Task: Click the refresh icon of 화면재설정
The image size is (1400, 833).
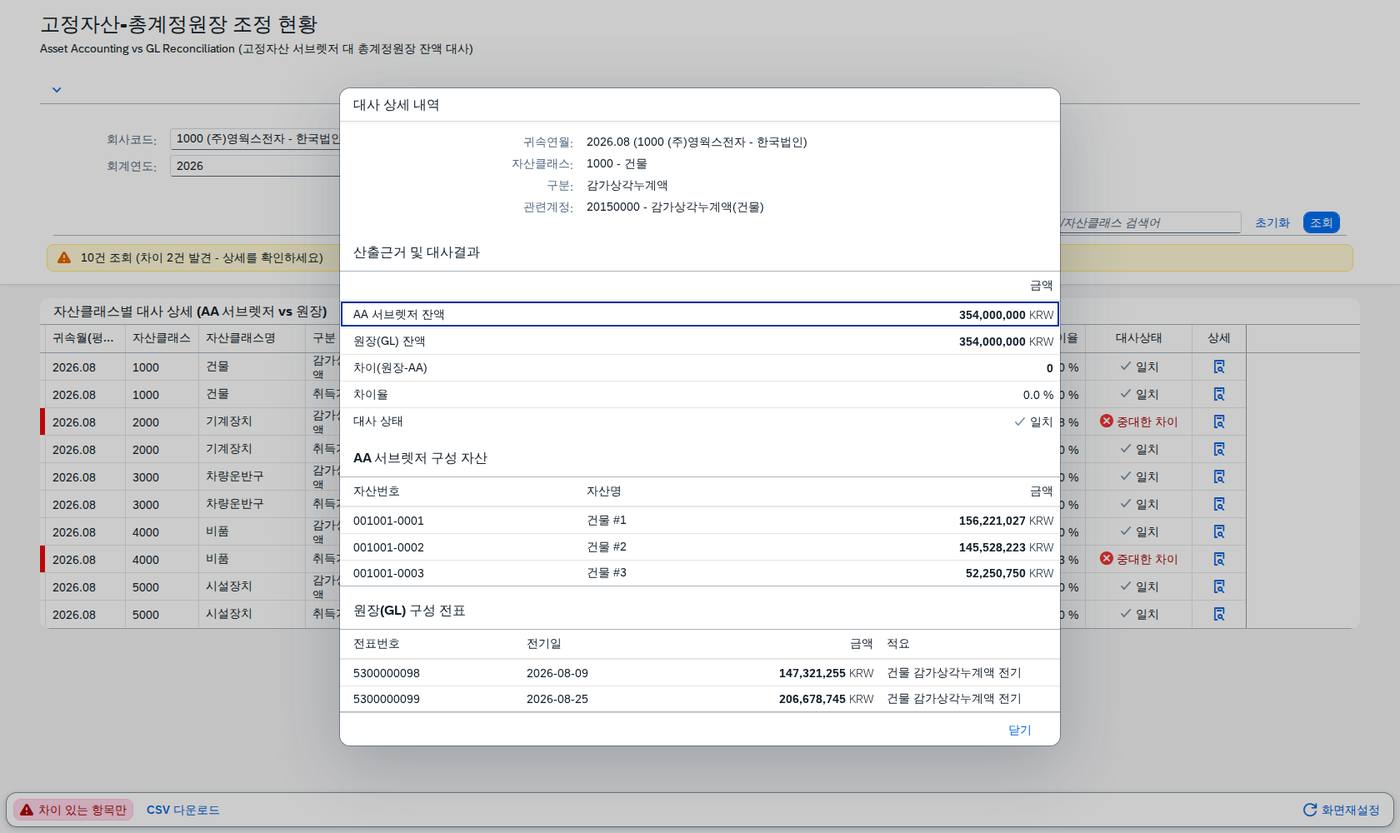Action: click(1309, 810)
